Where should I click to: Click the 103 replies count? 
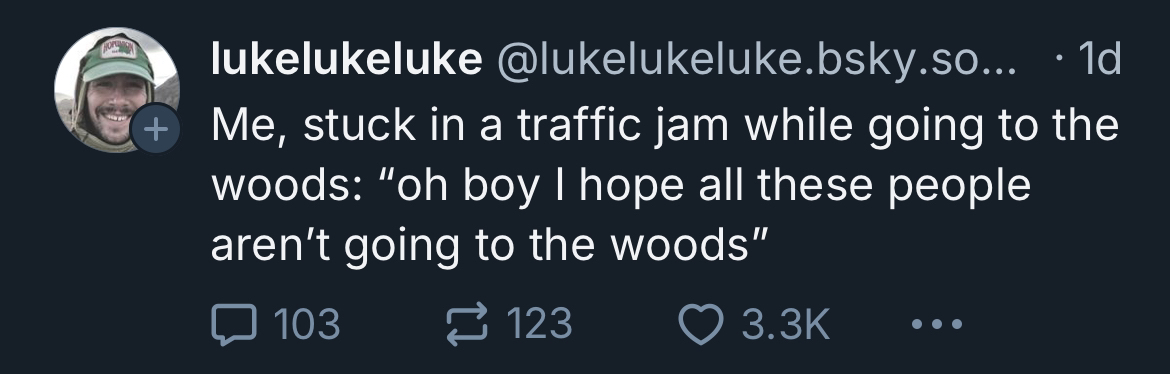[307, 325]
